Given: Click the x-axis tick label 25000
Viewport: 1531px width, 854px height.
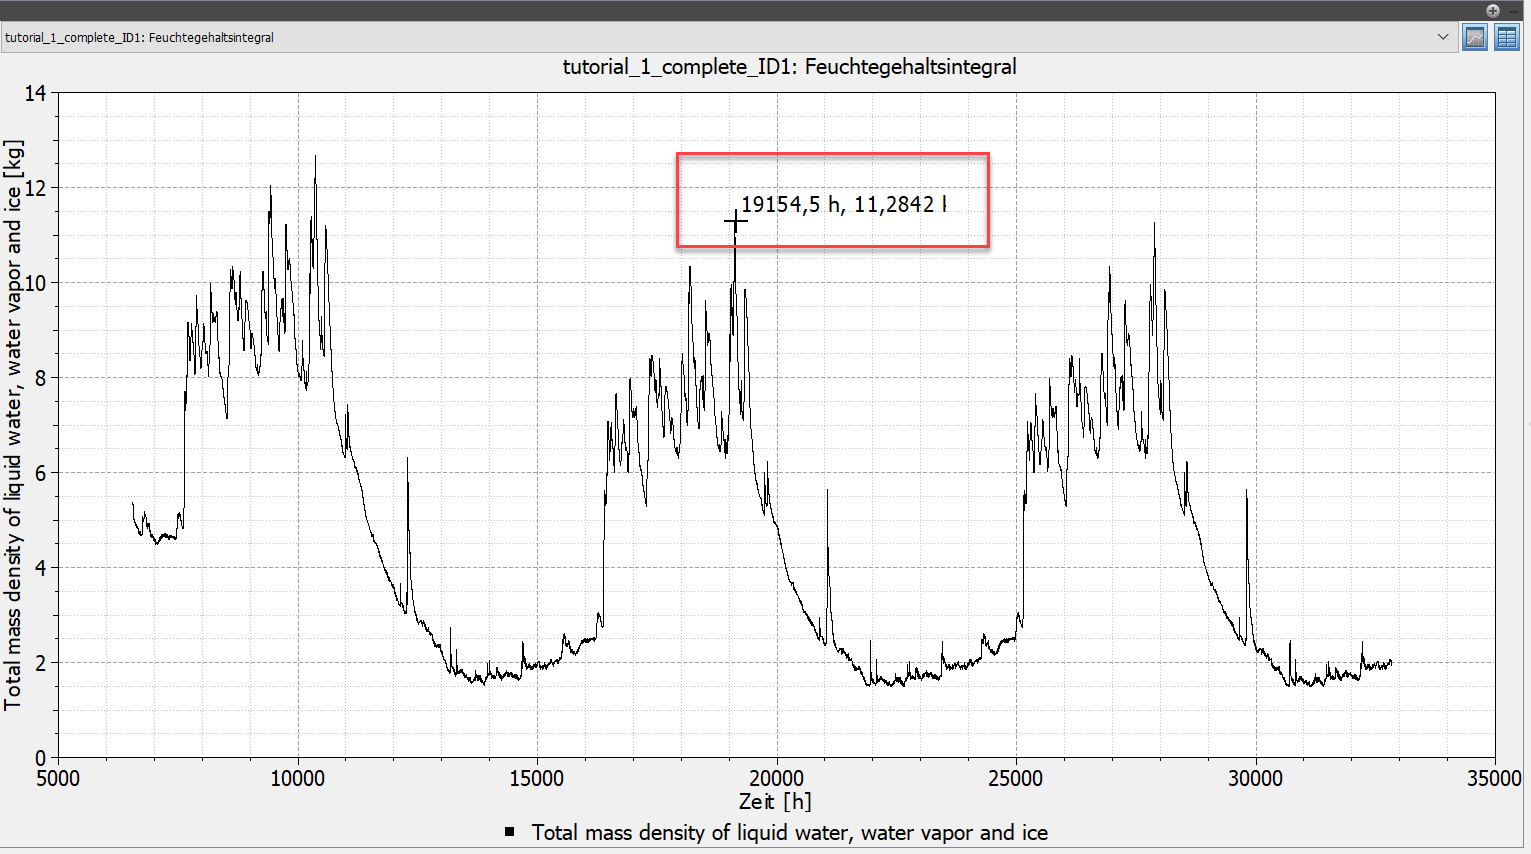Looking at the screenshot, I should (1016, 778).
